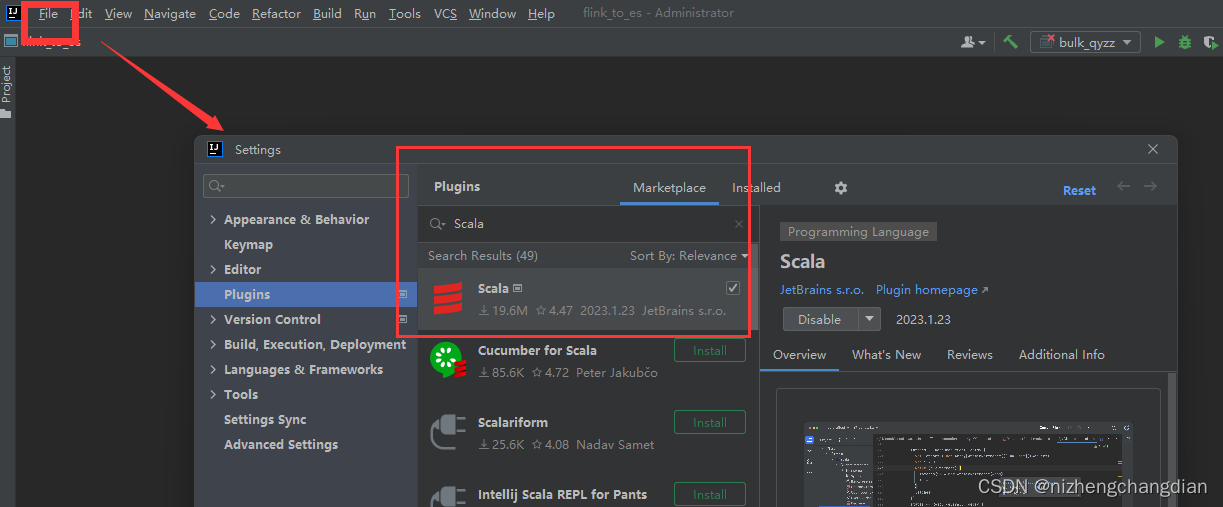
Task: Click the settings search input field
Action: [306, 186]
